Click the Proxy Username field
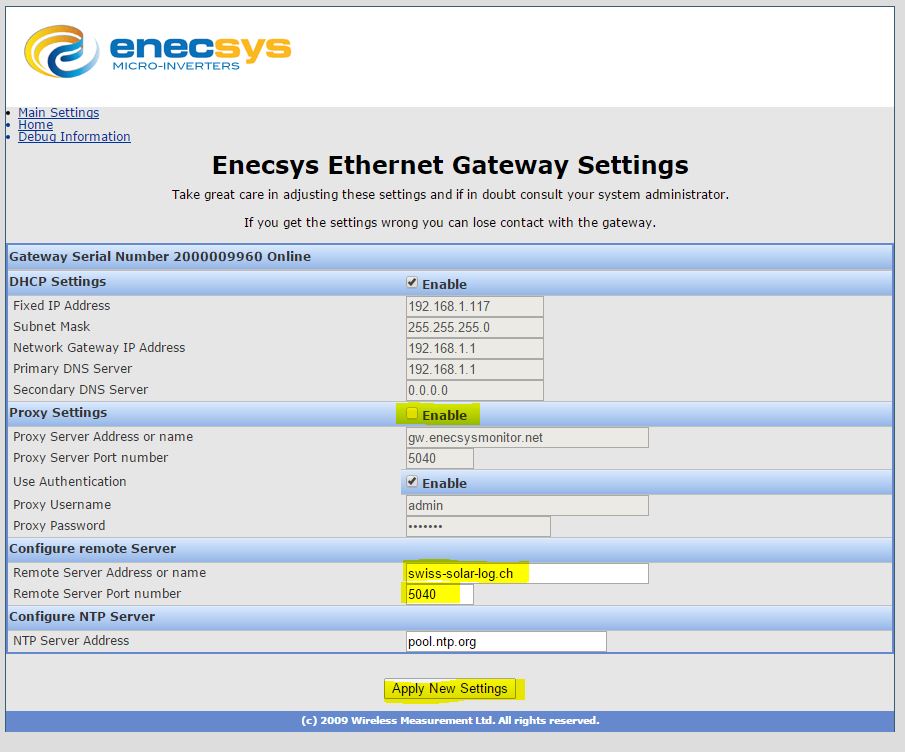This screenshot has height=752, width=905. pos(526,506)
